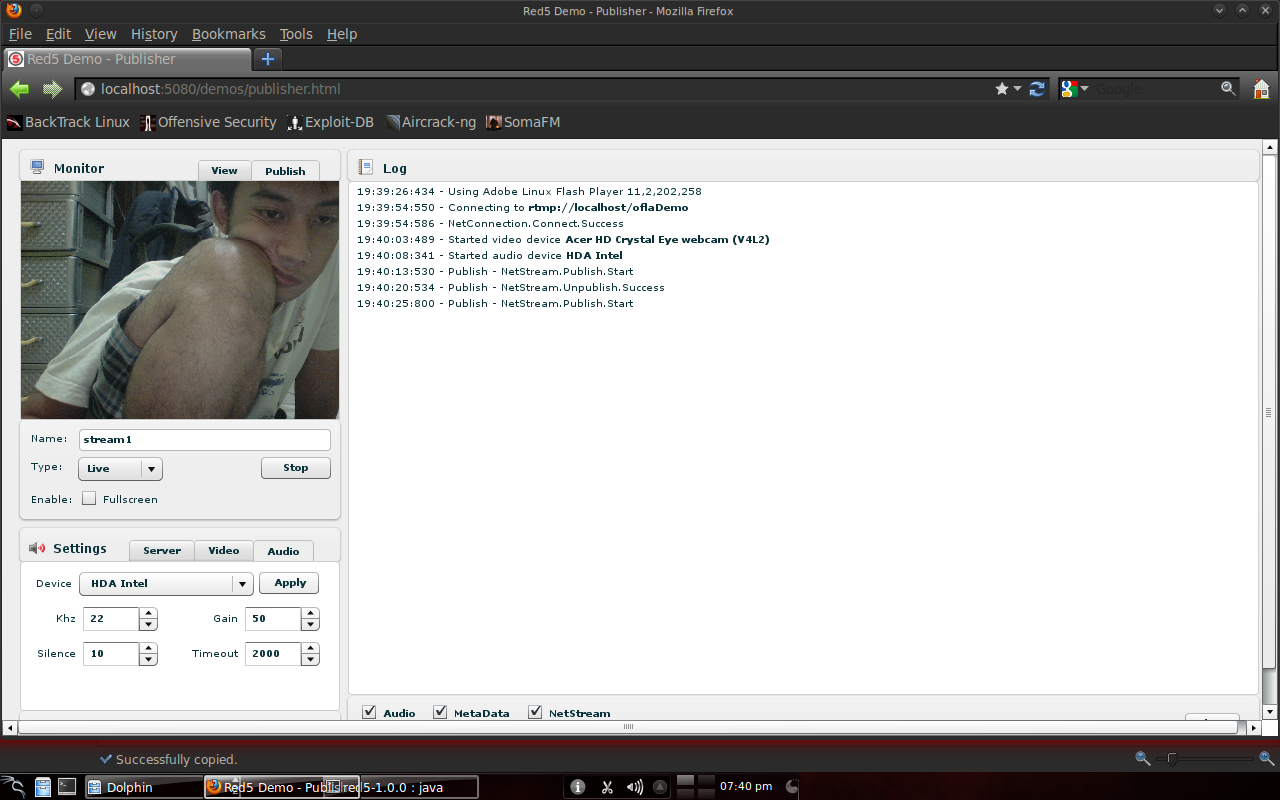This screenshot has width=1280, height=800.
Task: Open the Video settings tab
Action: coord(223,550)
